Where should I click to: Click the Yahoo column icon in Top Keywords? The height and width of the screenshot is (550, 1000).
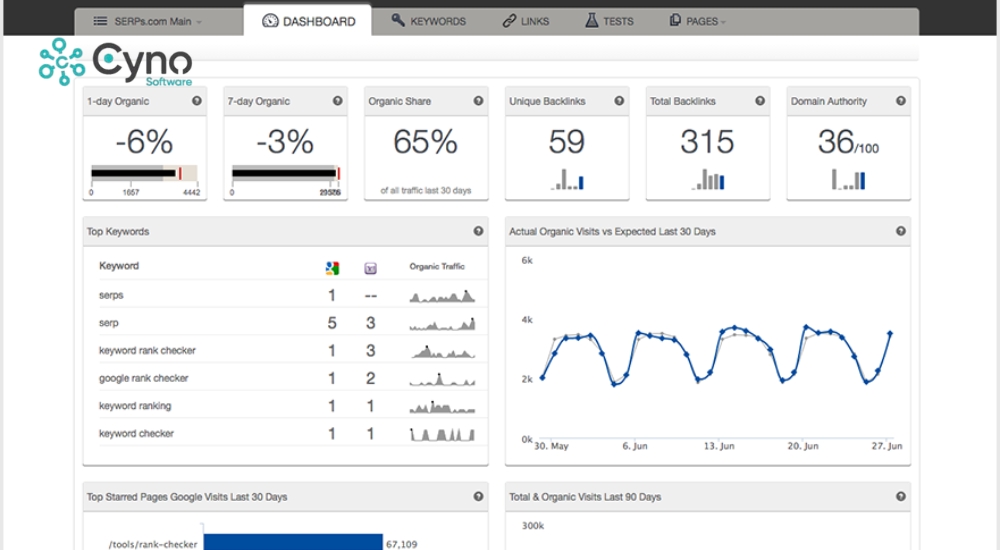click(x=370, y=267)
